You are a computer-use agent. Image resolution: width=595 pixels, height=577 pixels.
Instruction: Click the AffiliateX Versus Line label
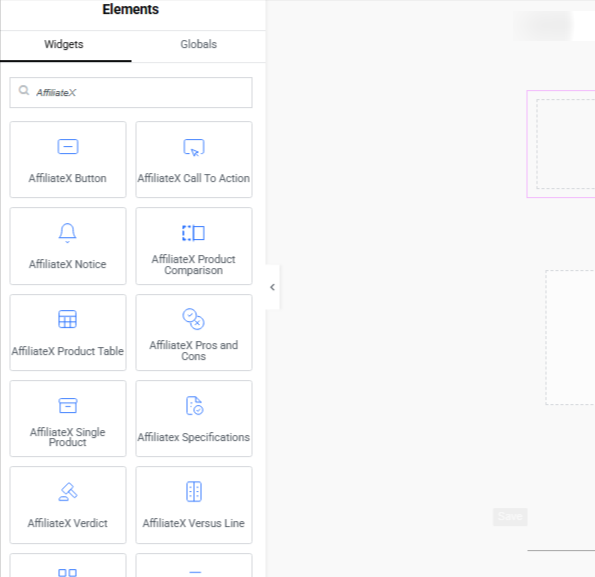(x=194, y=523)
